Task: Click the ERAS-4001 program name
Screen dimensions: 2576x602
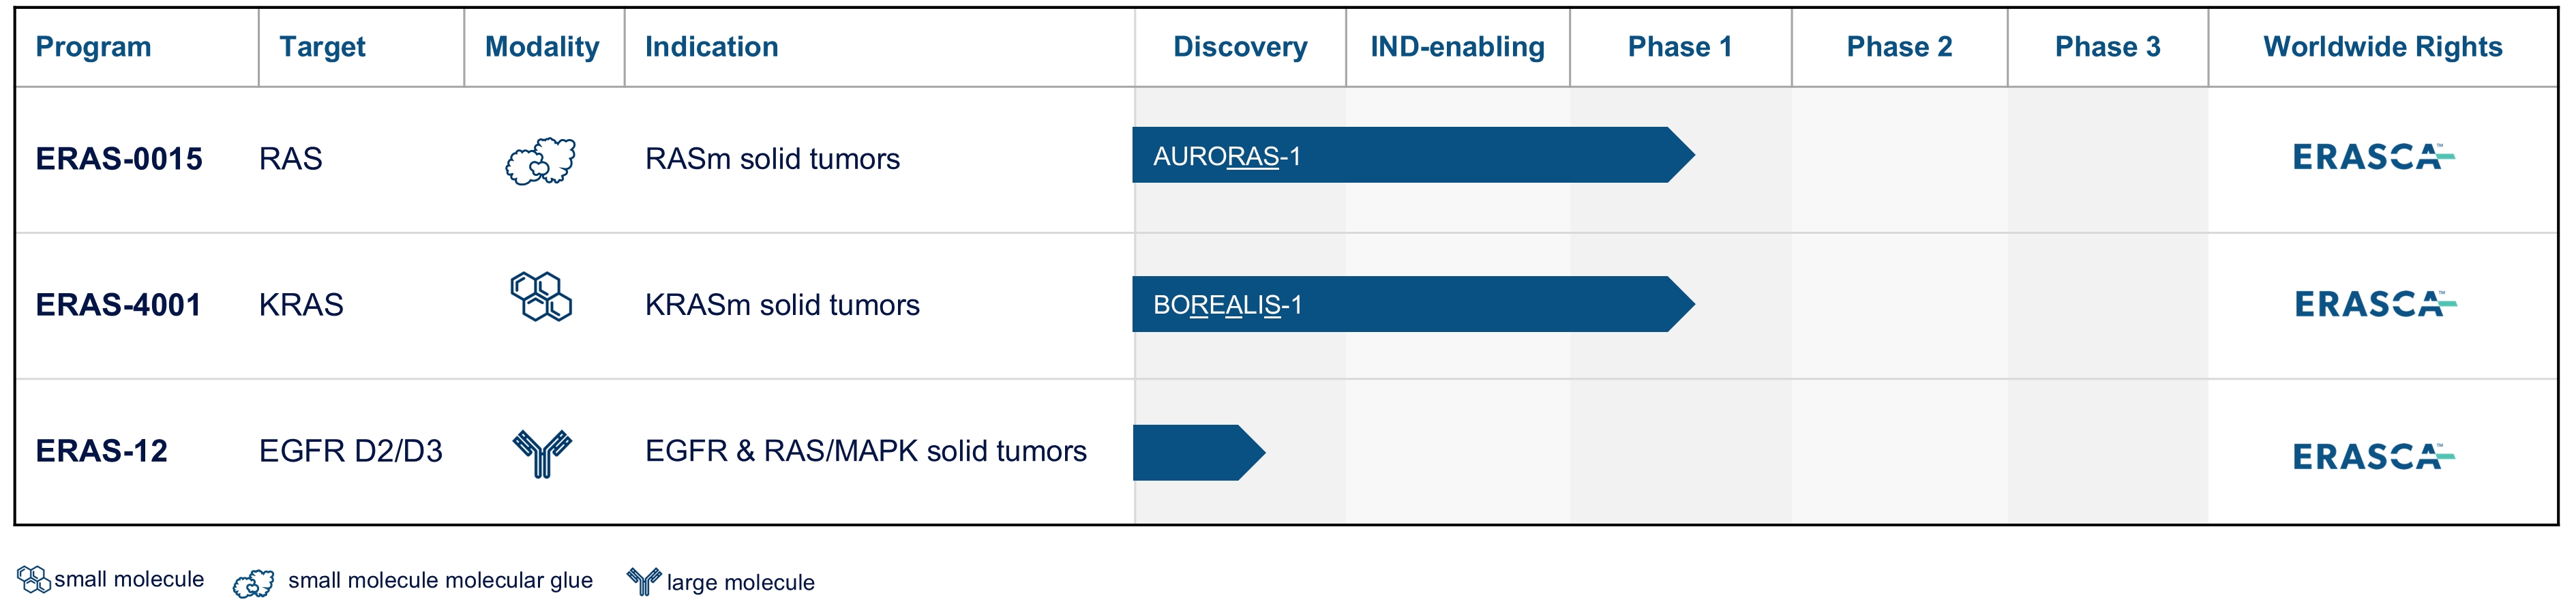Action: 118,305
